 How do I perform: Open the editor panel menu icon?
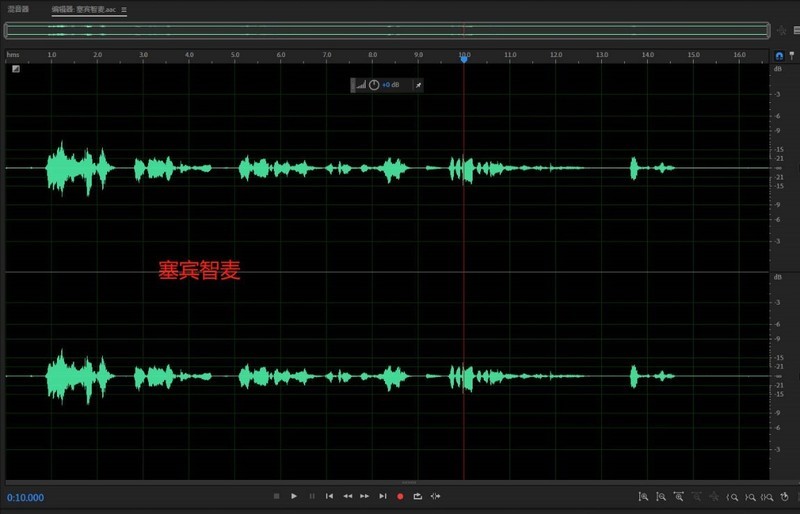[x=124, y=9]
